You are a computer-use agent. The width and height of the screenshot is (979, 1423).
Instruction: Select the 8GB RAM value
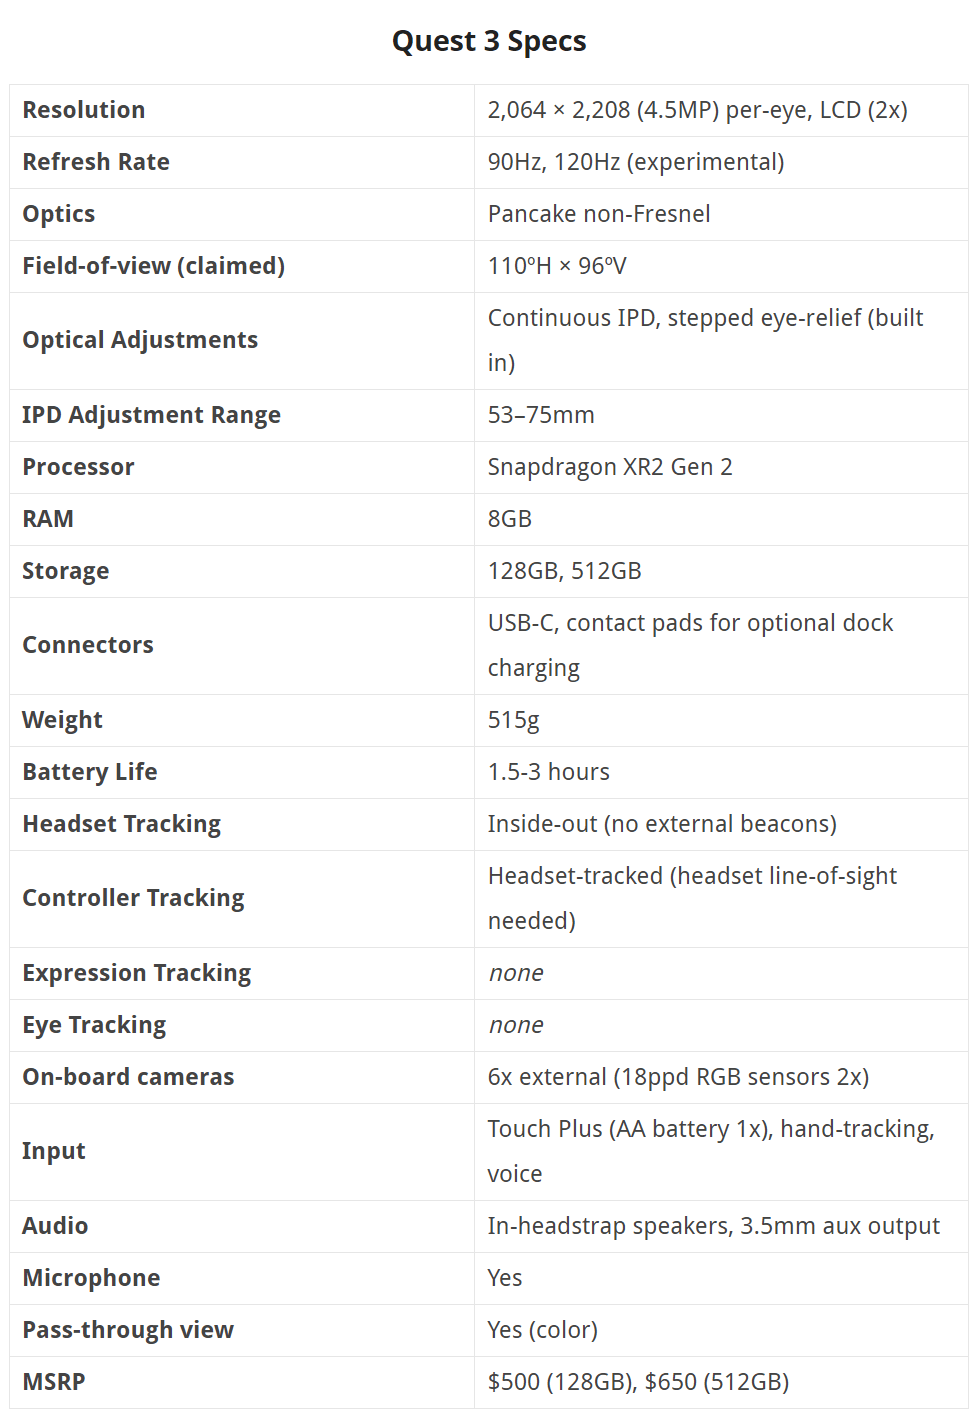click(510, 519)
